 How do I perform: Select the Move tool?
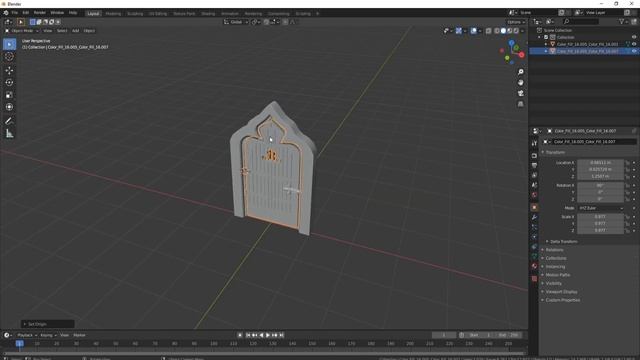click(9, 71)
